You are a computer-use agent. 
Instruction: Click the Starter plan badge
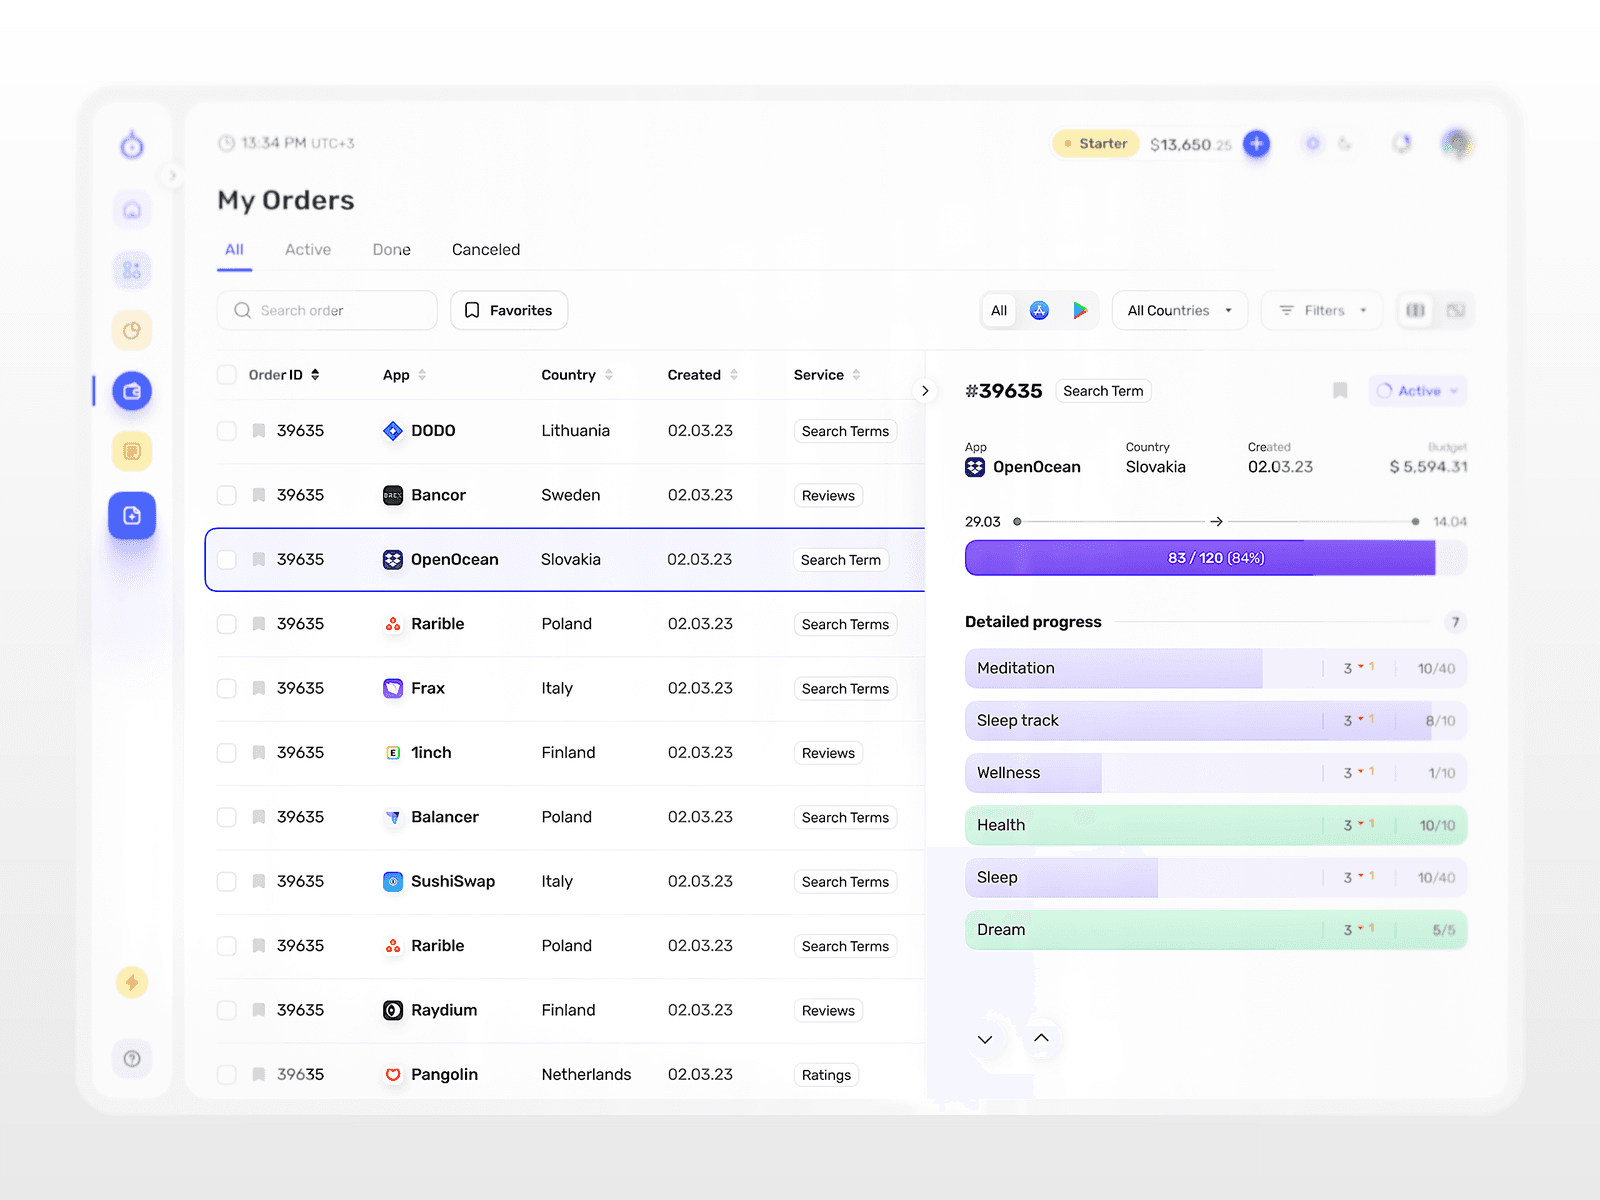pyautogui.click(x=1096, y=144)
